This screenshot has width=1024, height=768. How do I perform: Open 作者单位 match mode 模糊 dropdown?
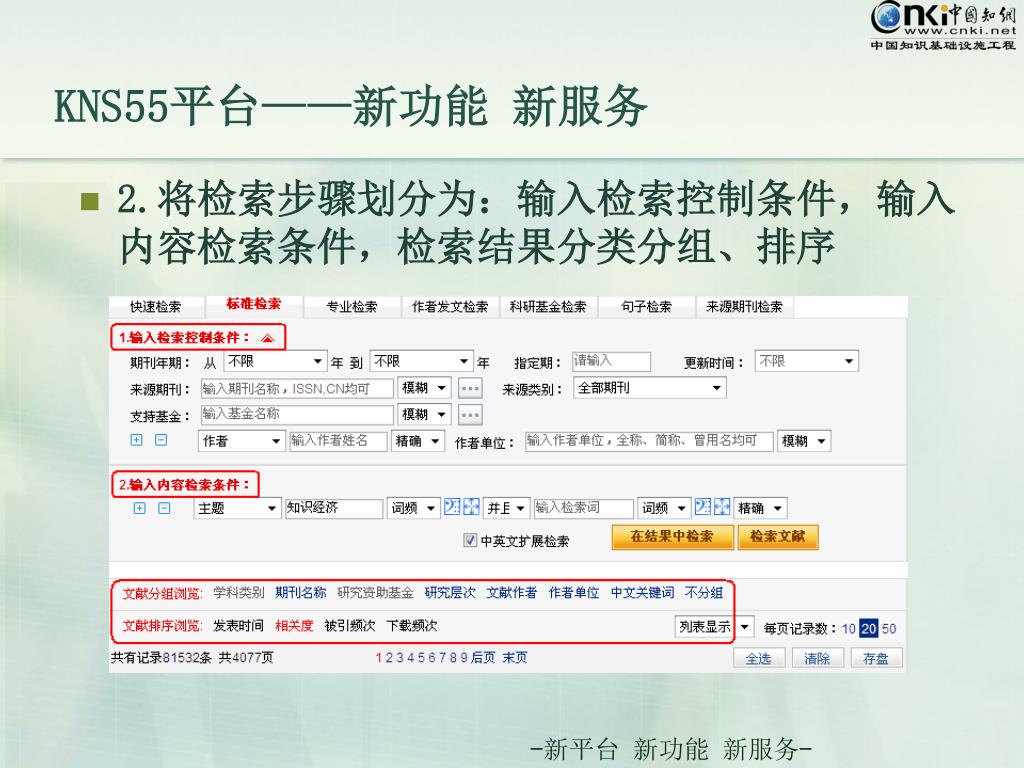[x=804, y=441]
